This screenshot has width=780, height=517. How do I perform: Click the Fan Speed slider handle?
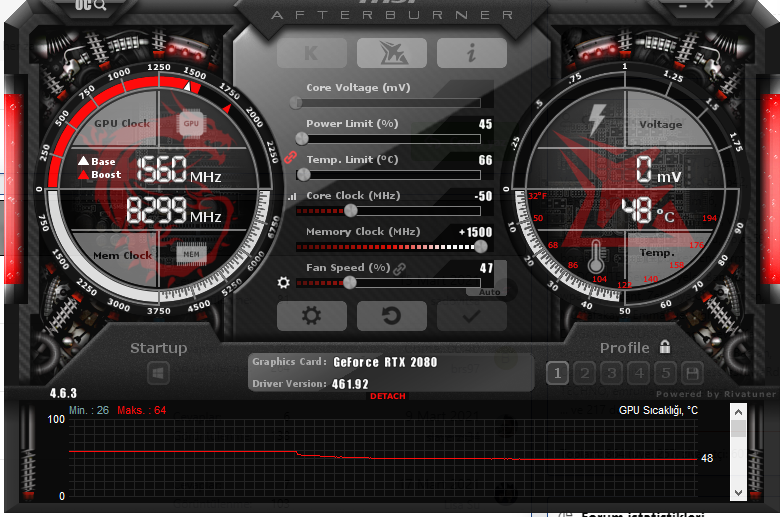tap(350, 283)
